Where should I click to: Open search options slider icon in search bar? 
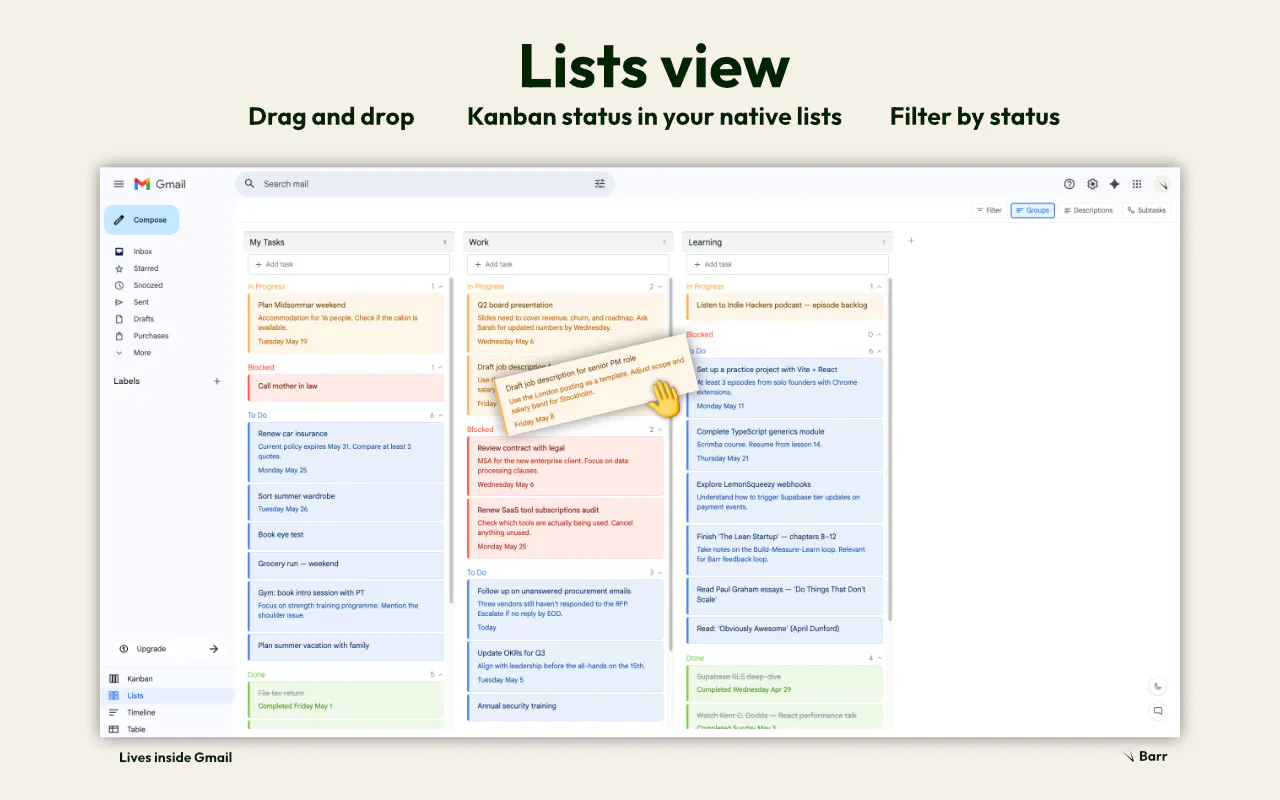coord(600,184)
